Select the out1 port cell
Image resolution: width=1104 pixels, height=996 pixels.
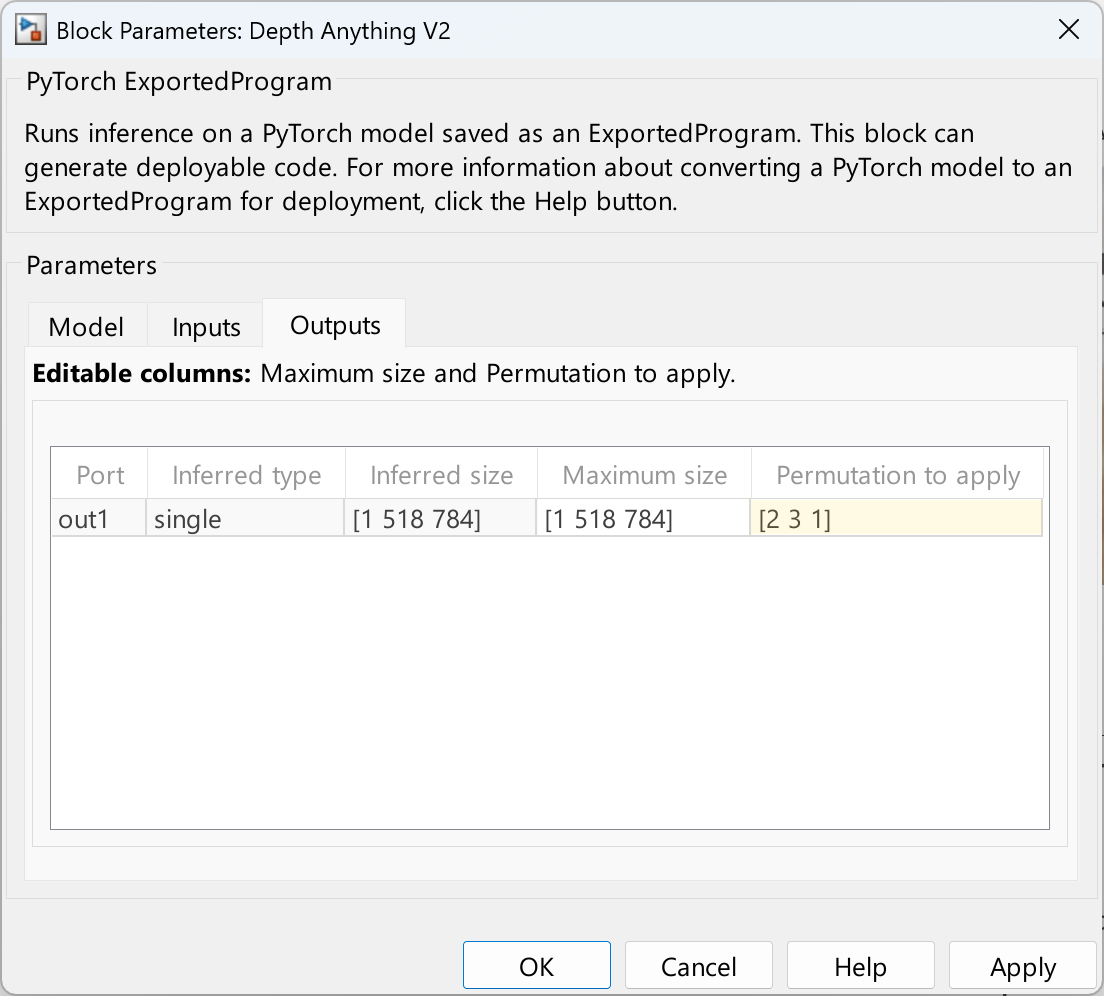pos(99,519)
